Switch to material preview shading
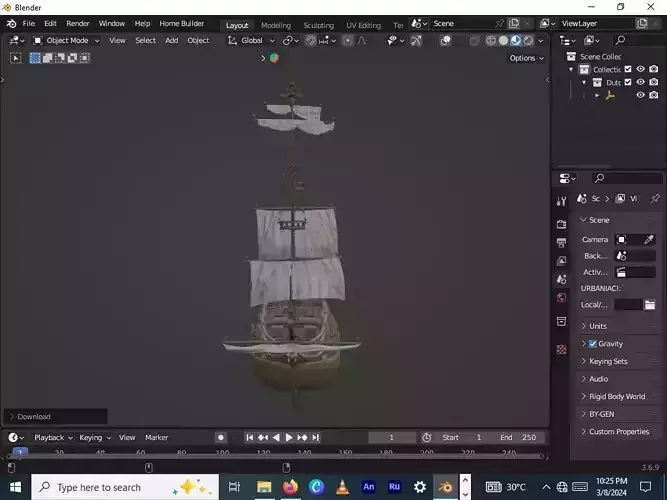Screen dimensions: 667x500 [x=516, y=40]
